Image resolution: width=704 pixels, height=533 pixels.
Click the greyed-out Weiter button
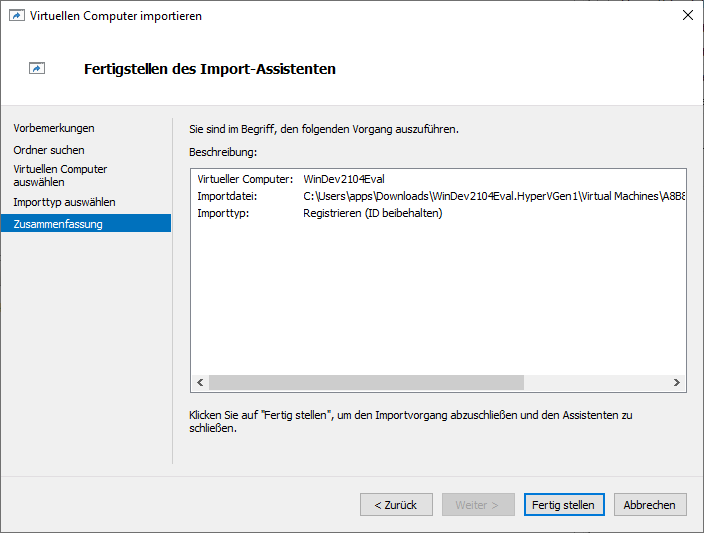(478, 505)
